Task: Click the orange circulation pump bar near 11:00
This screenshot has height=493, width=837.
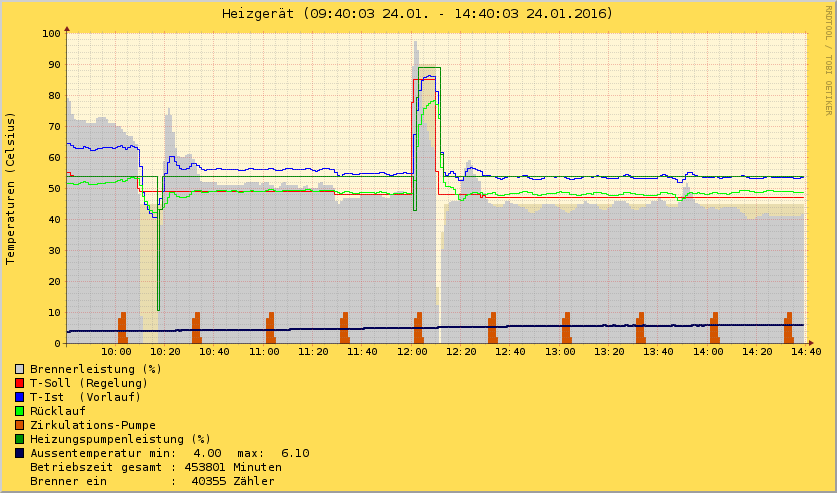Action: pyautogui.click(x=270, y=328)
